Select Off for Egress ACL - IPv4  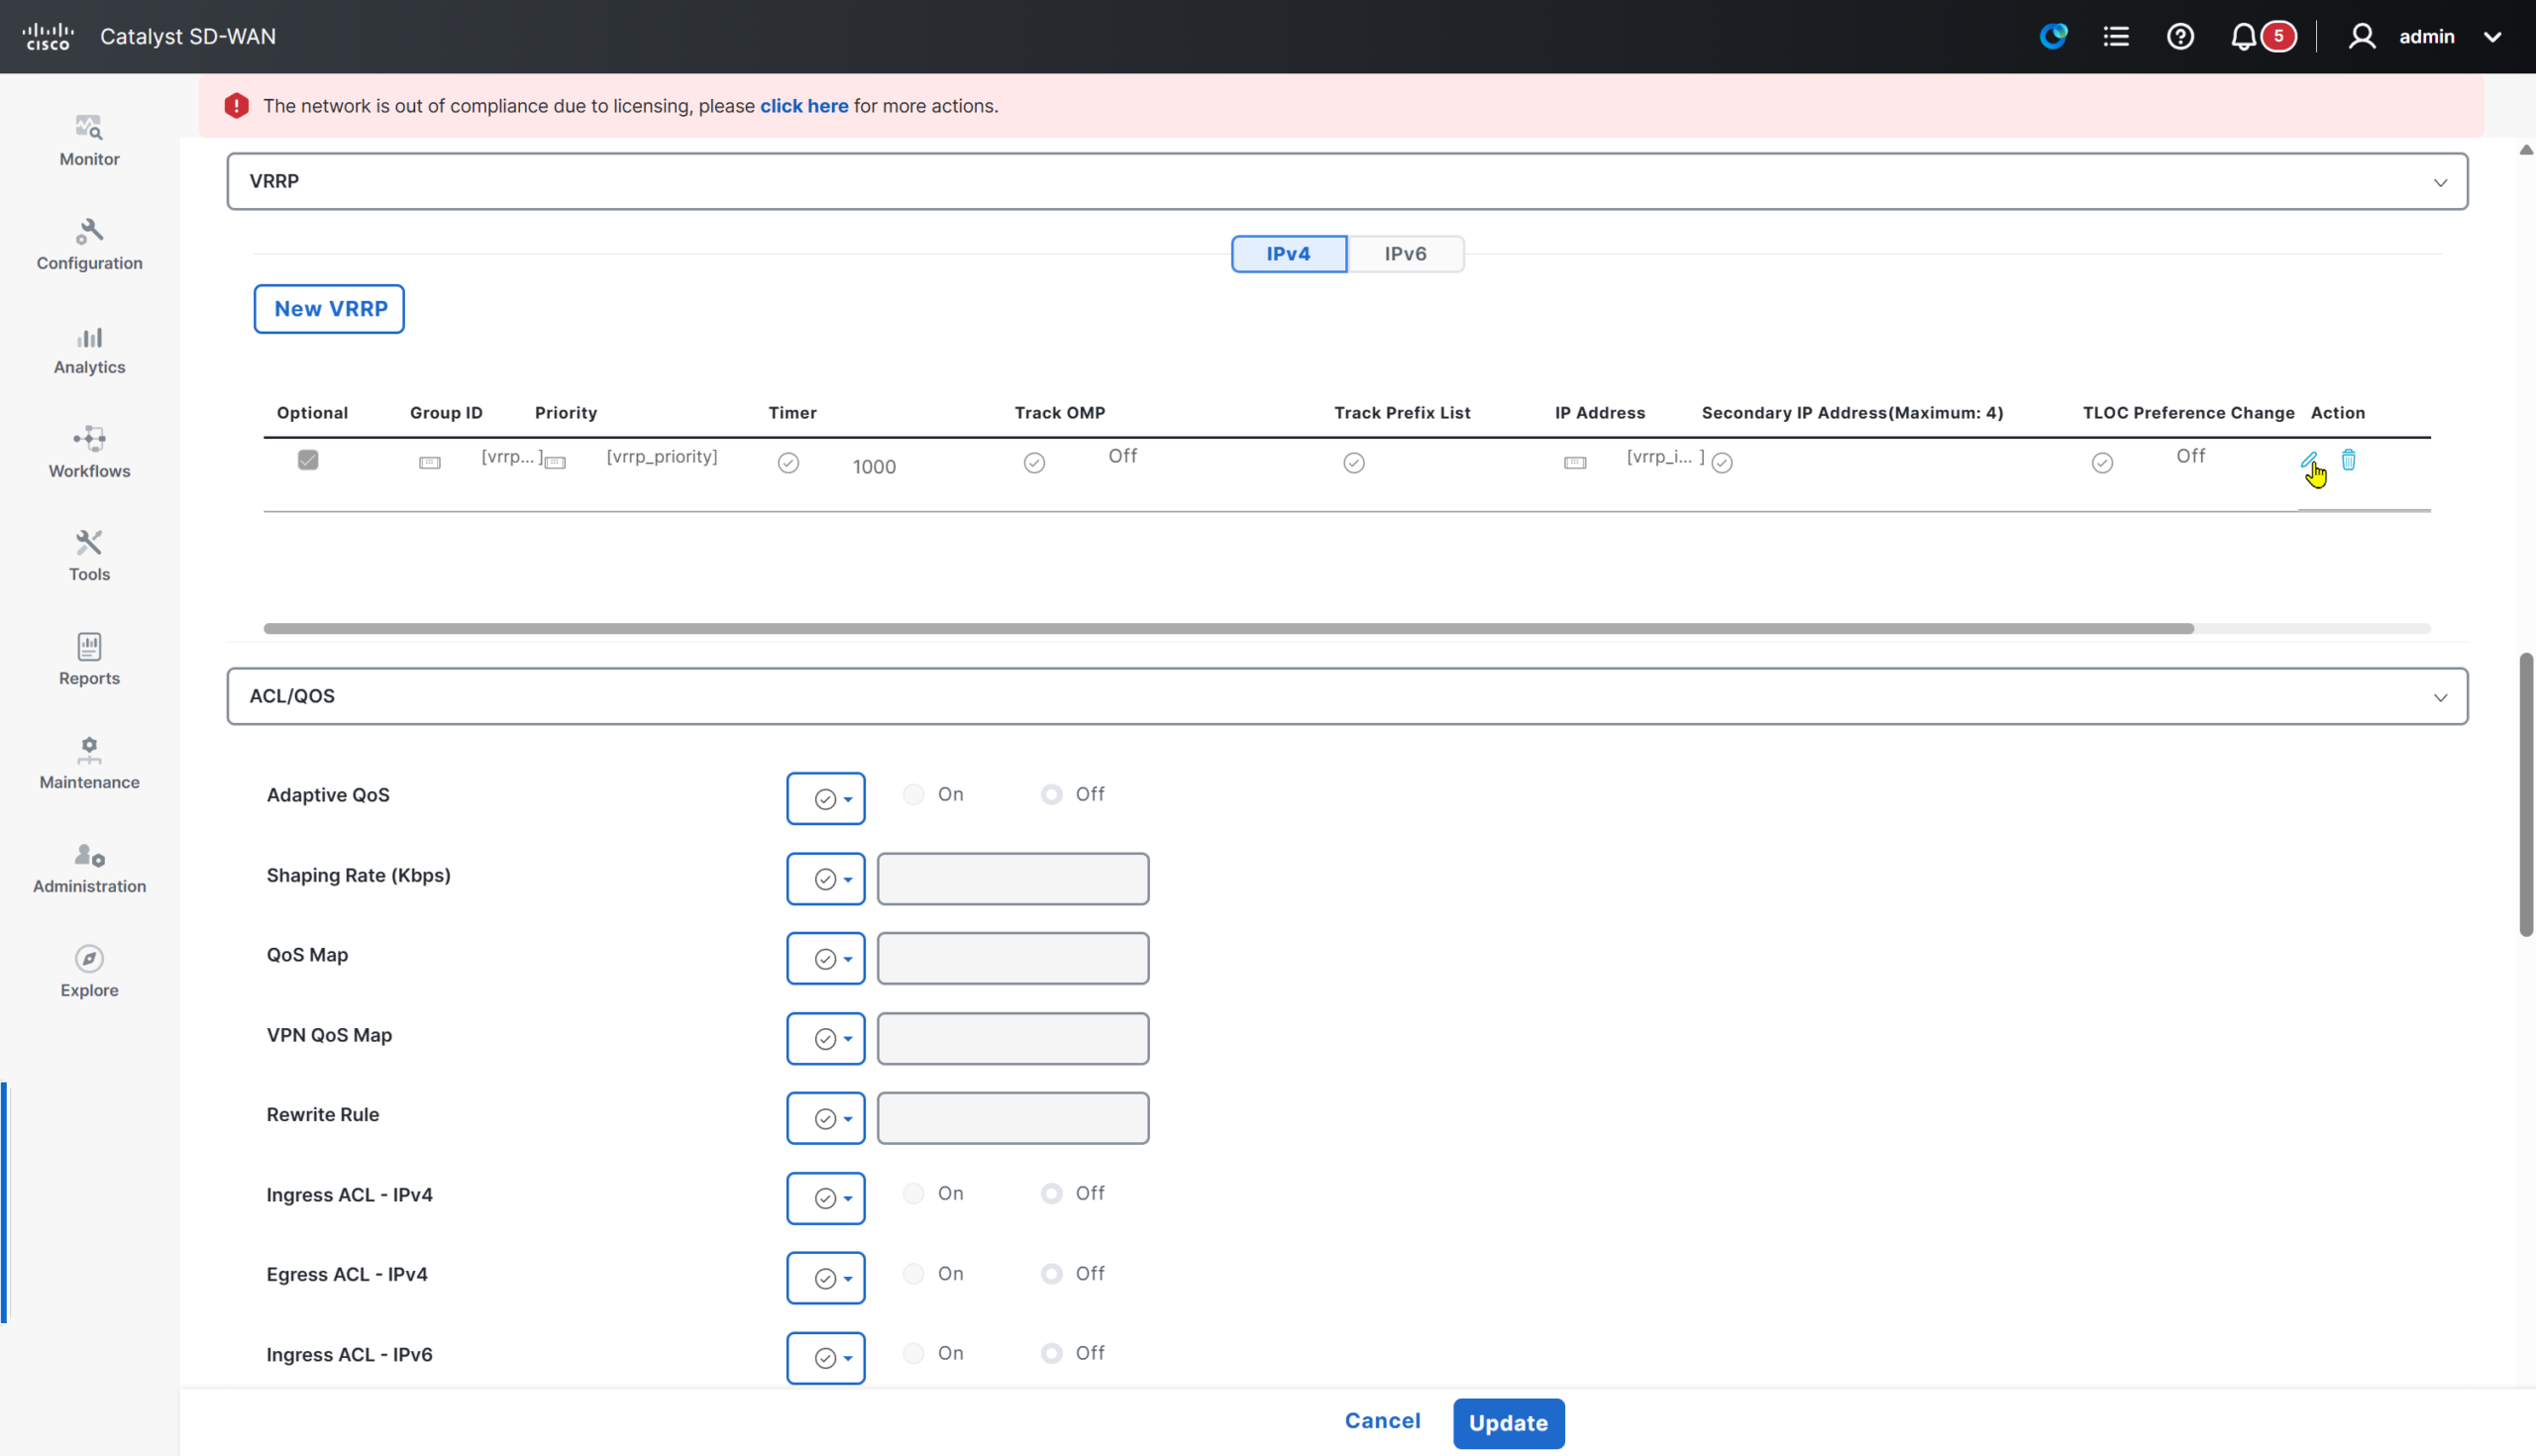tap(1051, 1273)
